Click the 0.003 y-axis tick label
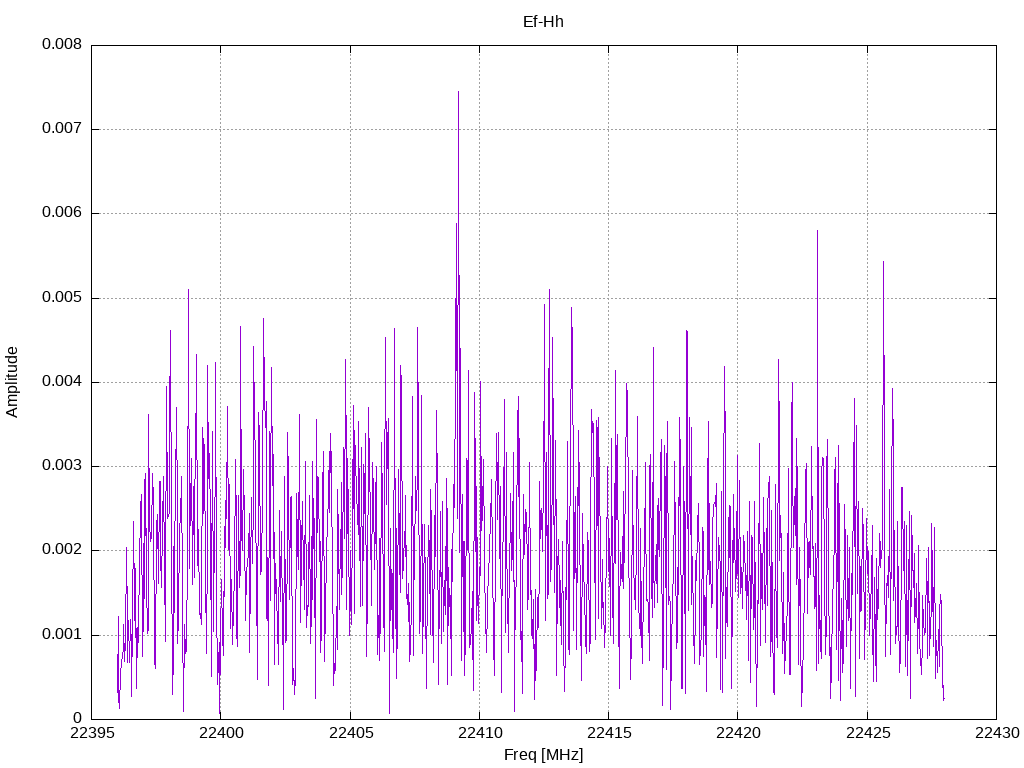 pos(62,466)
